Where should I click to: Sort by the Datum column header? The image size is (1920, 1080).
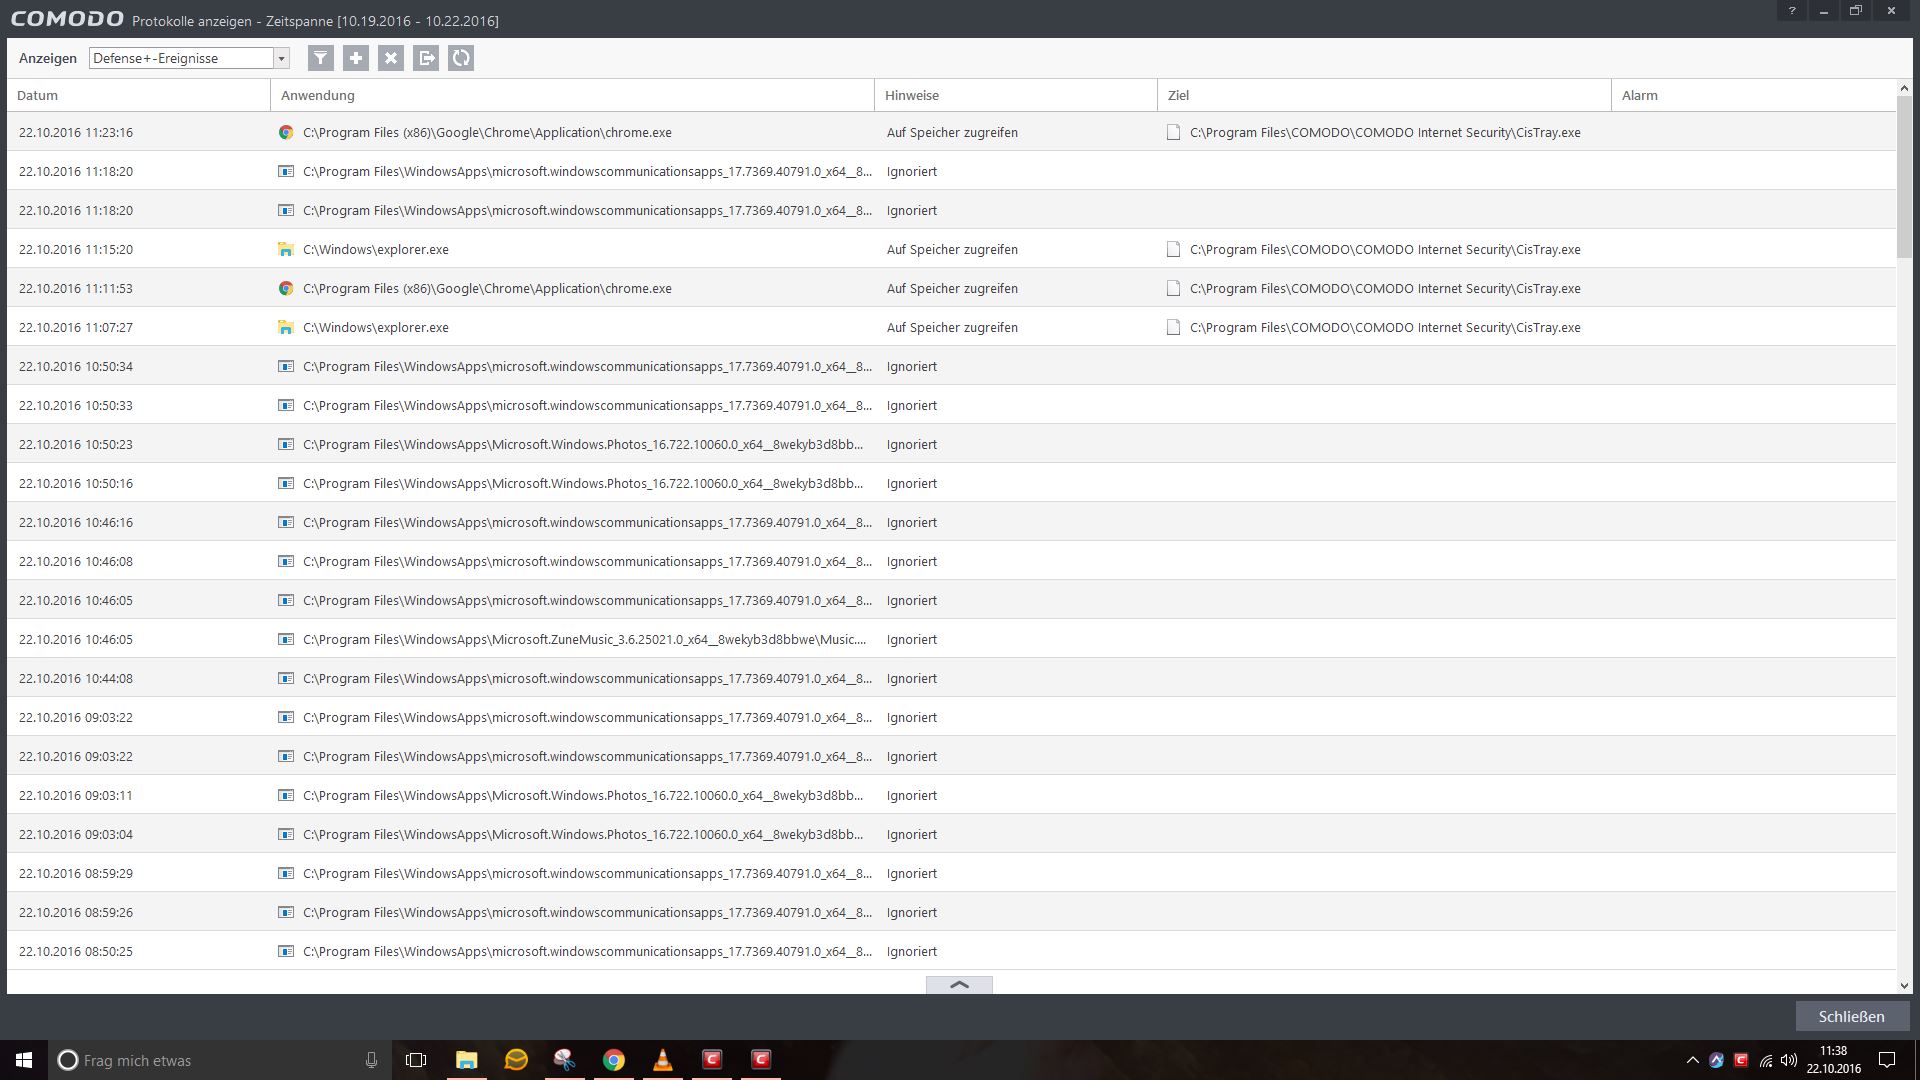(x=38, y=95)
